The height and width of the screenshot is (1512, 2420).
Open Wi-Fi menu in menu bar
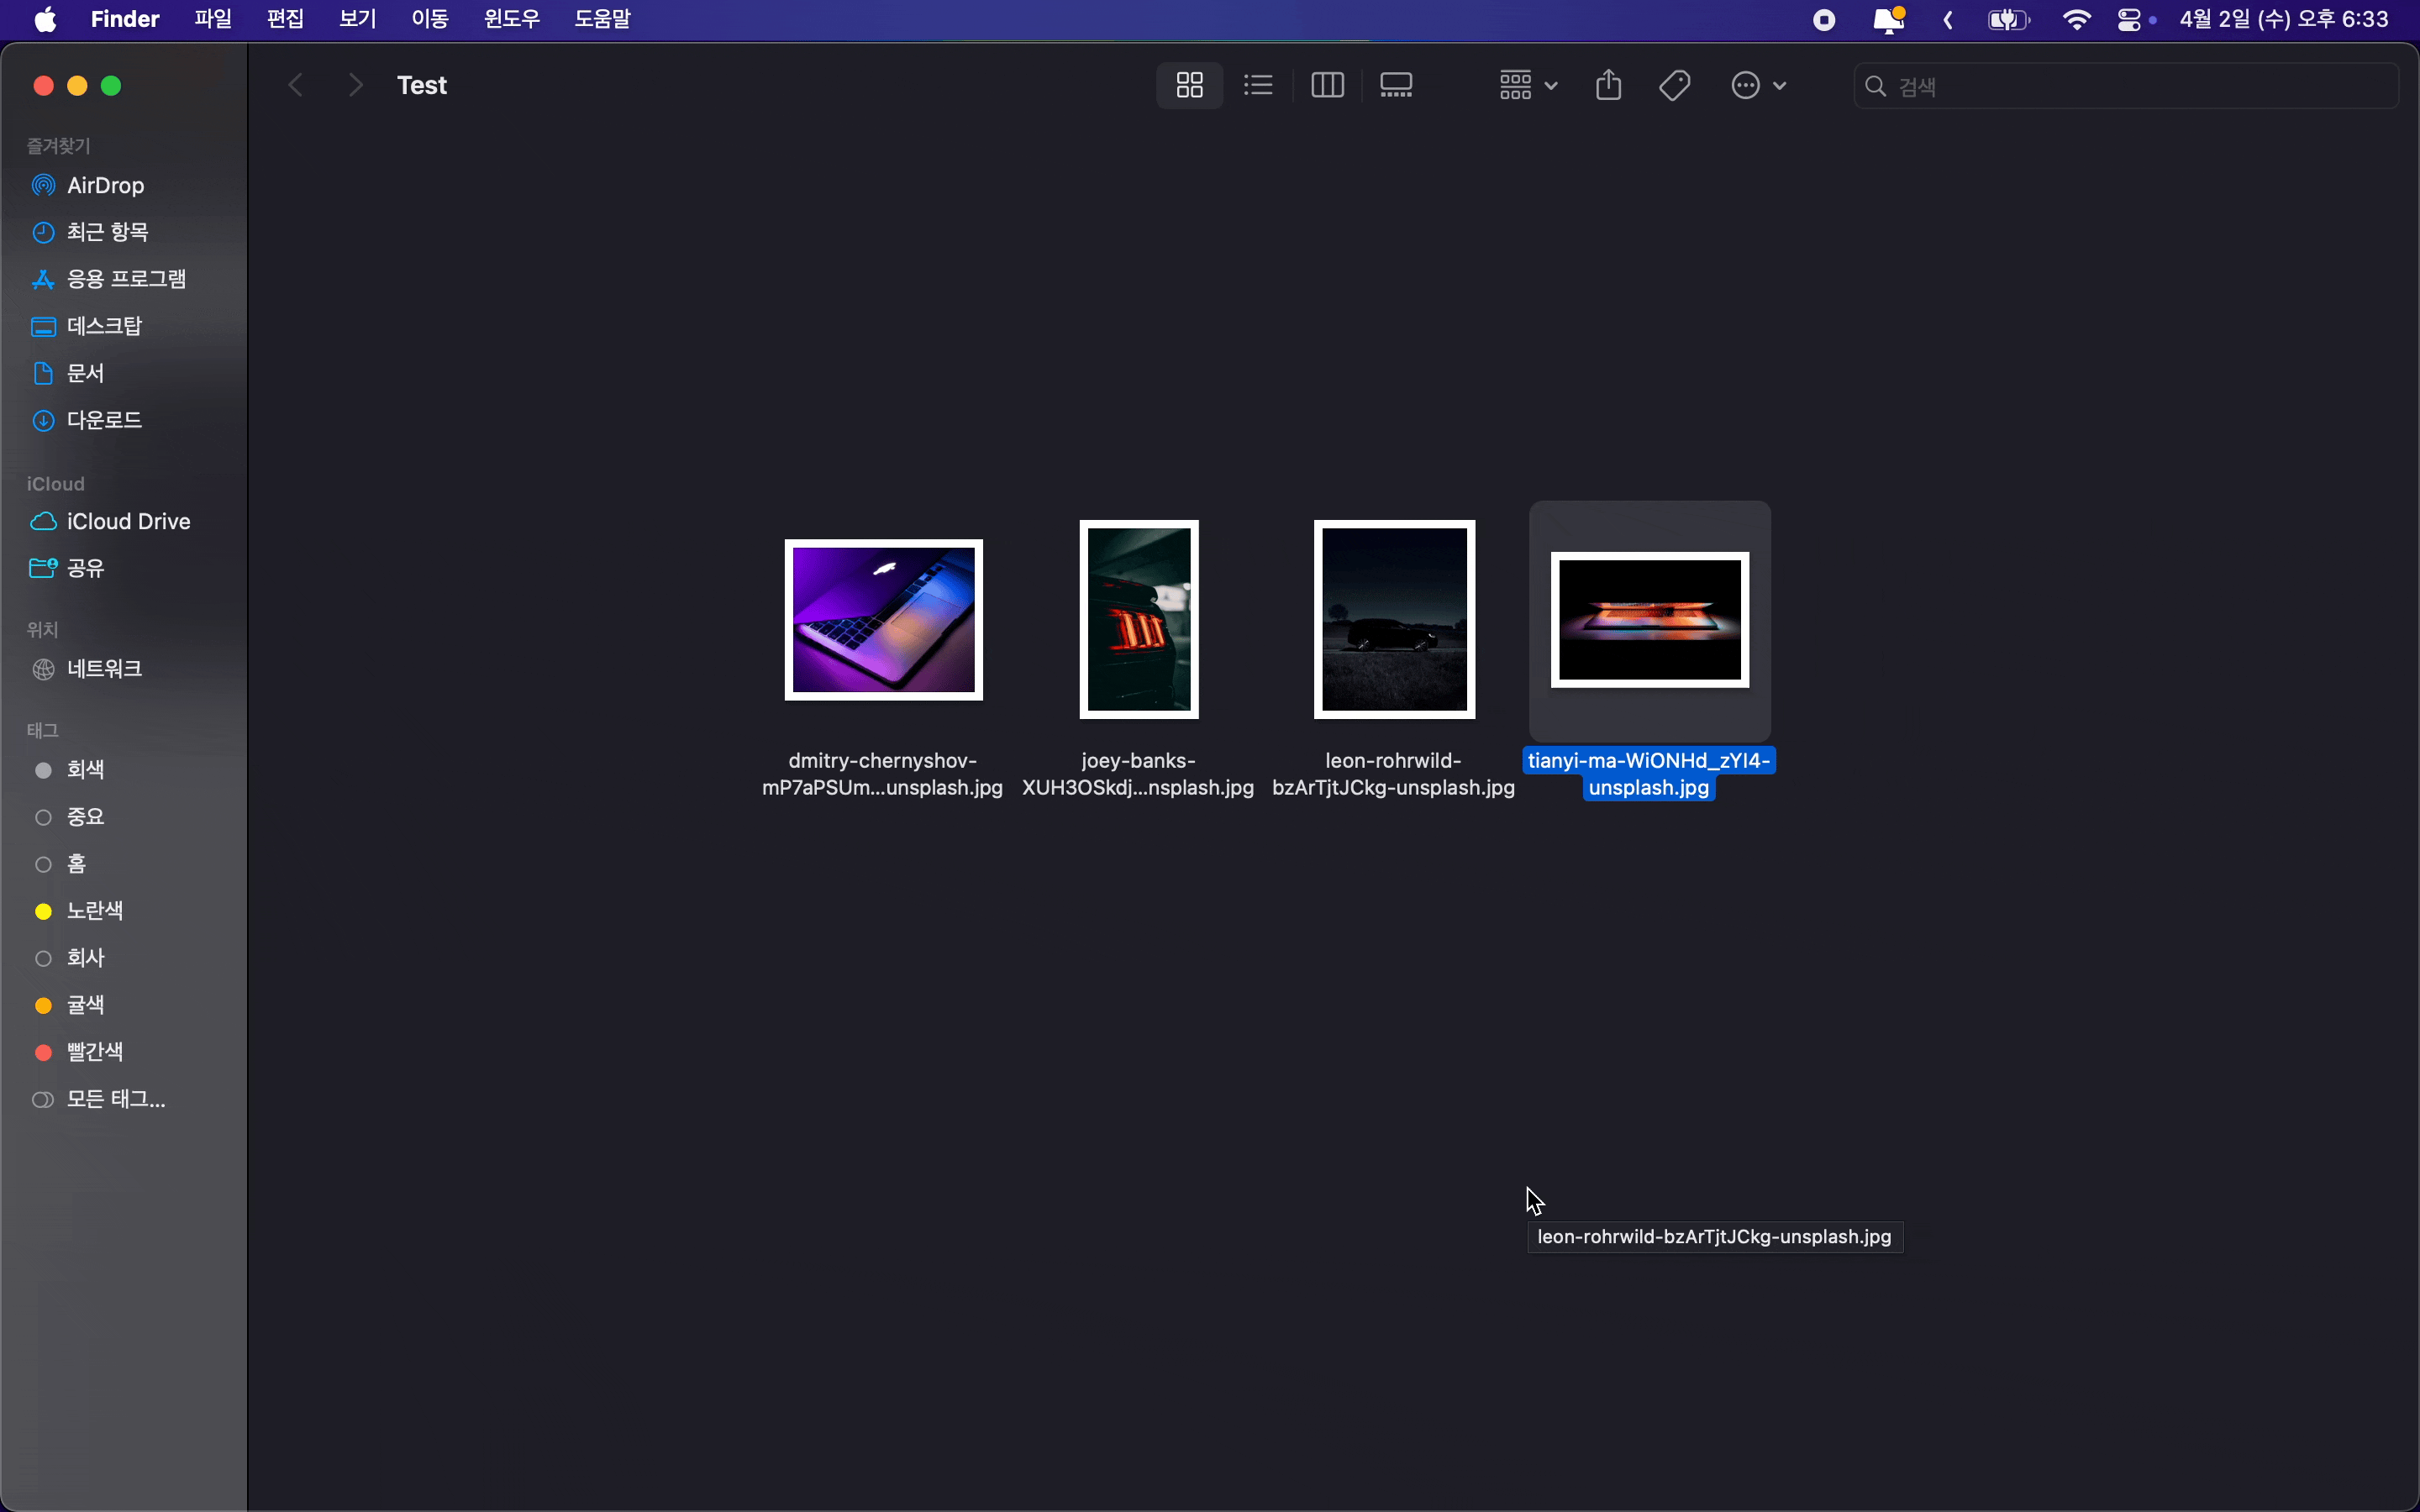click(2077, 20)
